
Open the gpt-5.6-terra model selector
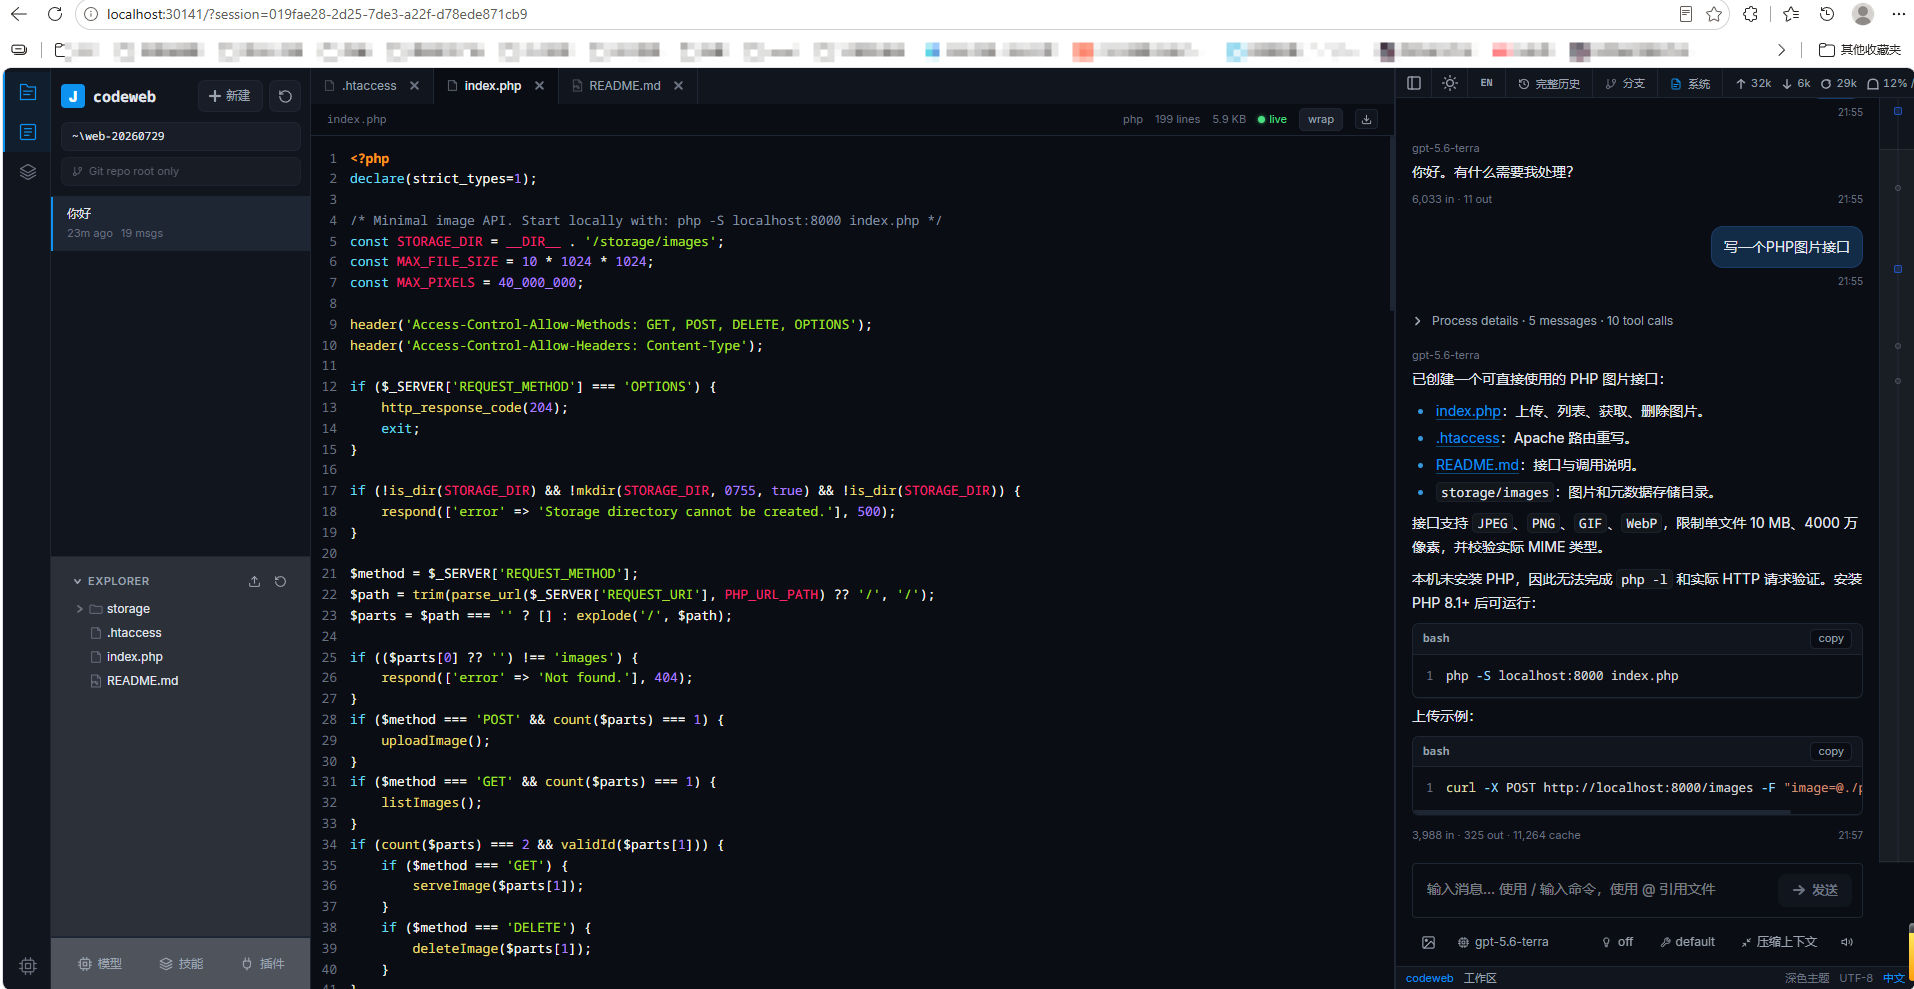point(1503,942)
